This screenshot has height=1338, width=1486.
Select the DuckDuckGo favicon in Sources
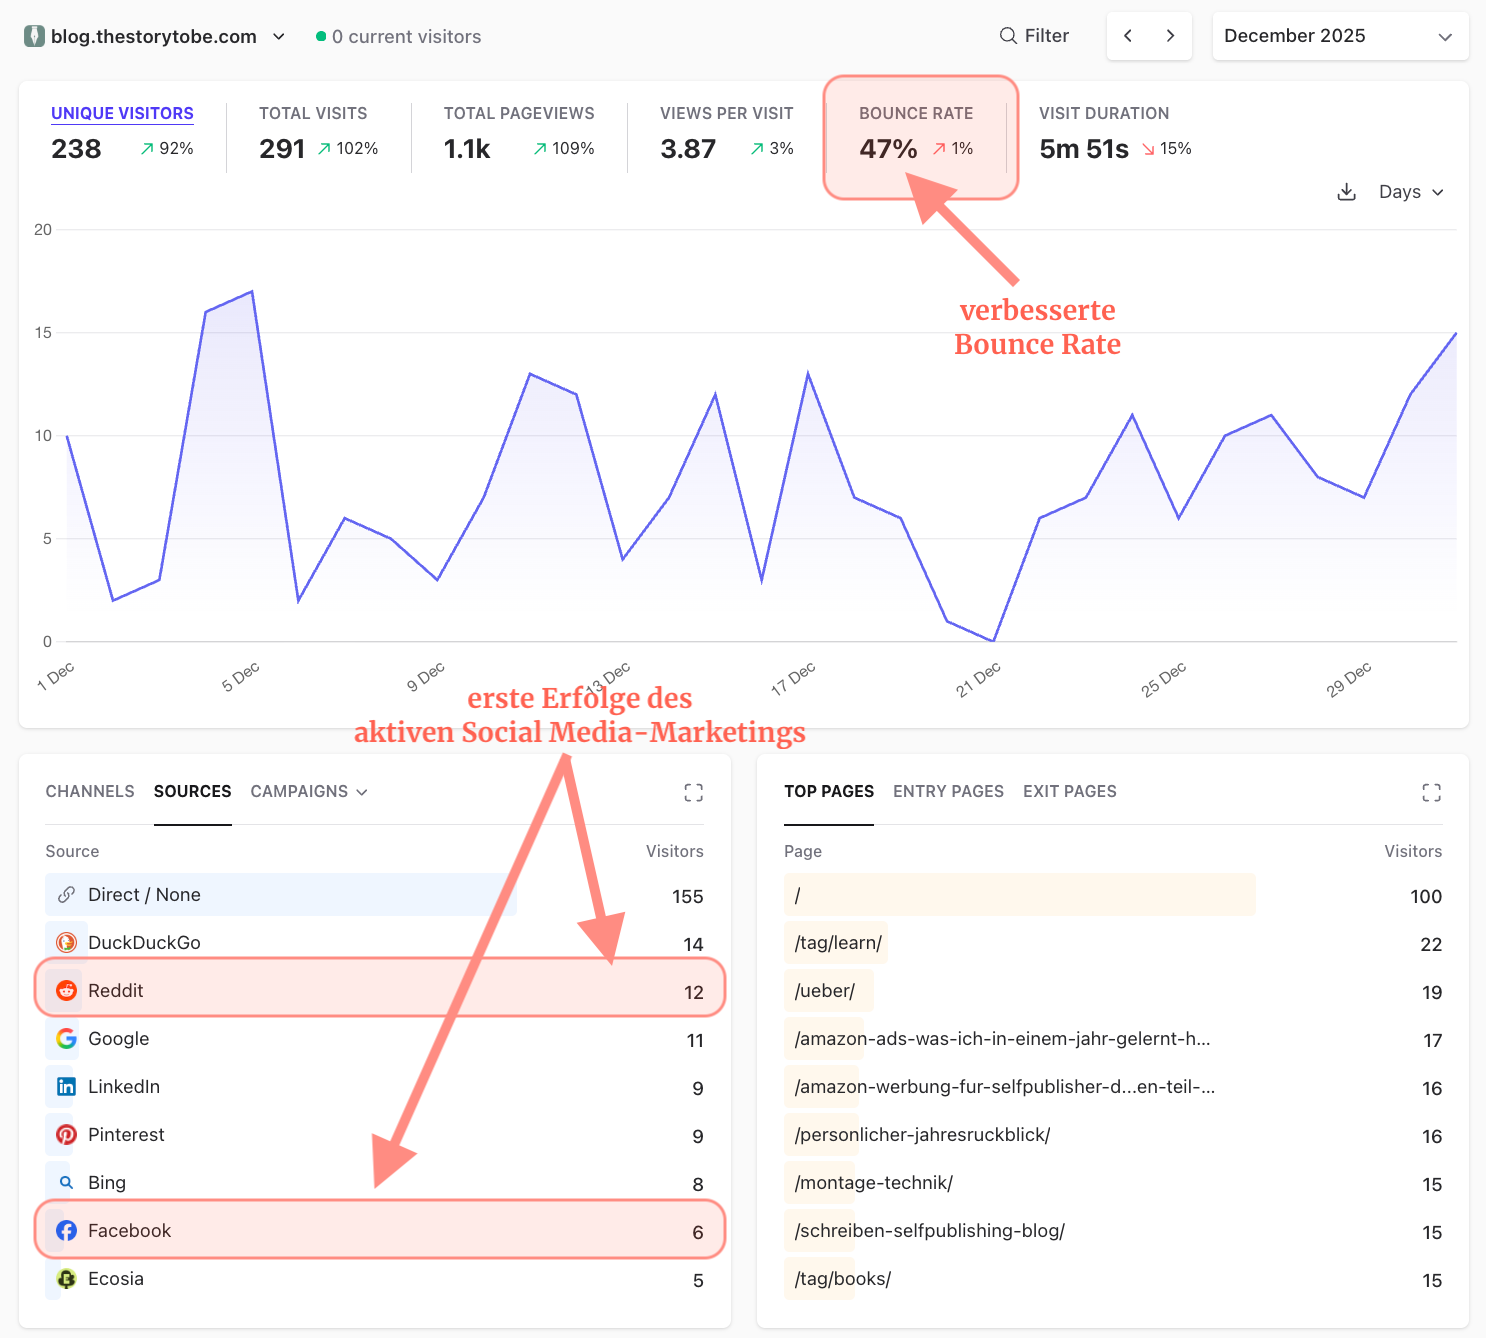tap(66, 942)
